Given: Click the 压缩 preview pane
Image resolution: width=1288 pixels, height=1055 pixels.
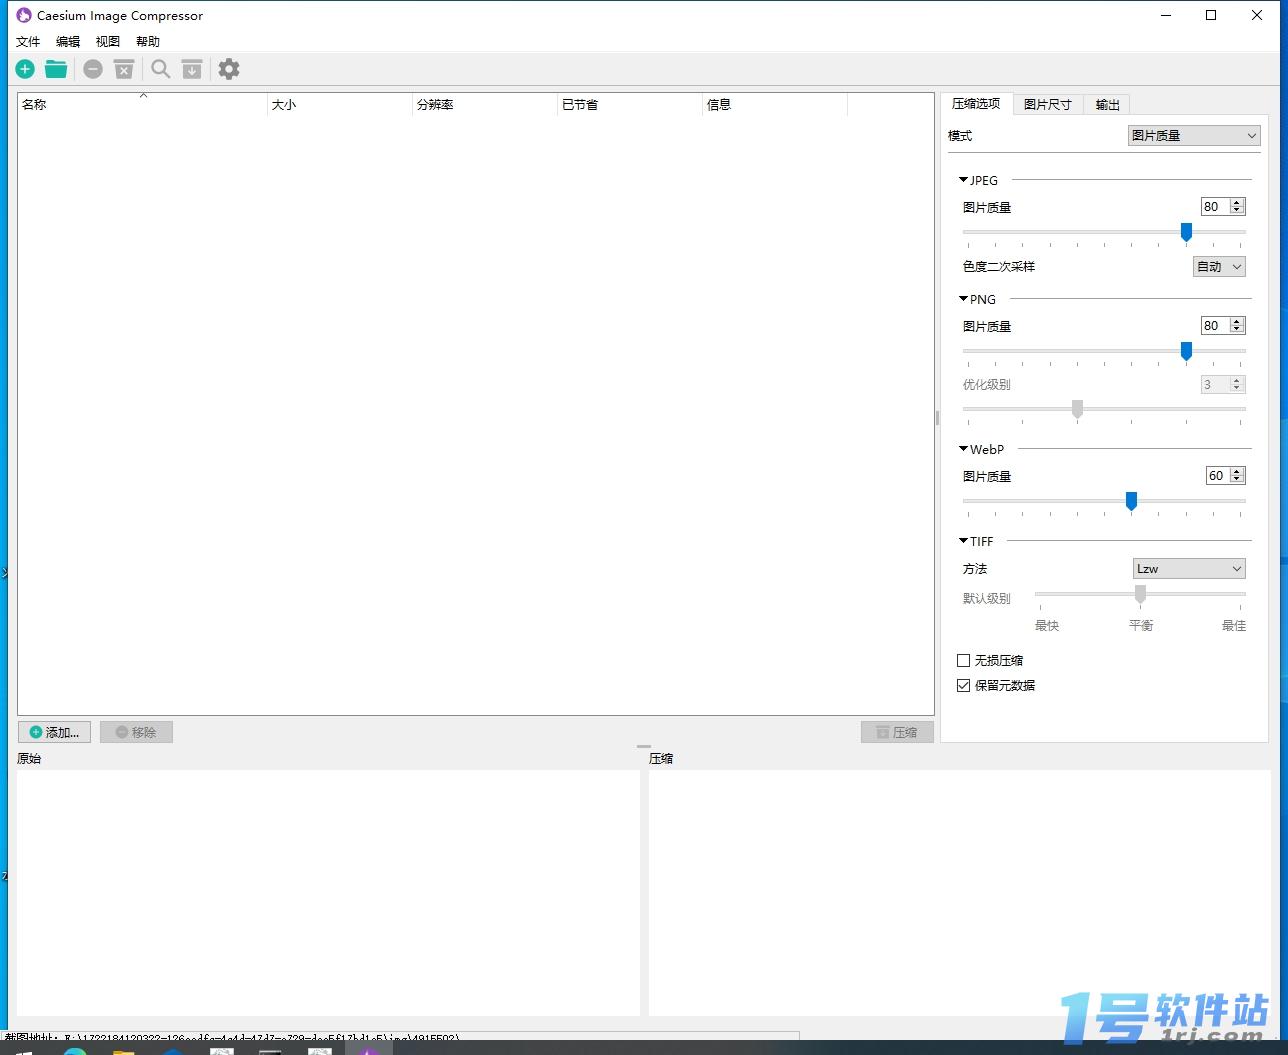Looking at the screenshot, I should point(960,893).
